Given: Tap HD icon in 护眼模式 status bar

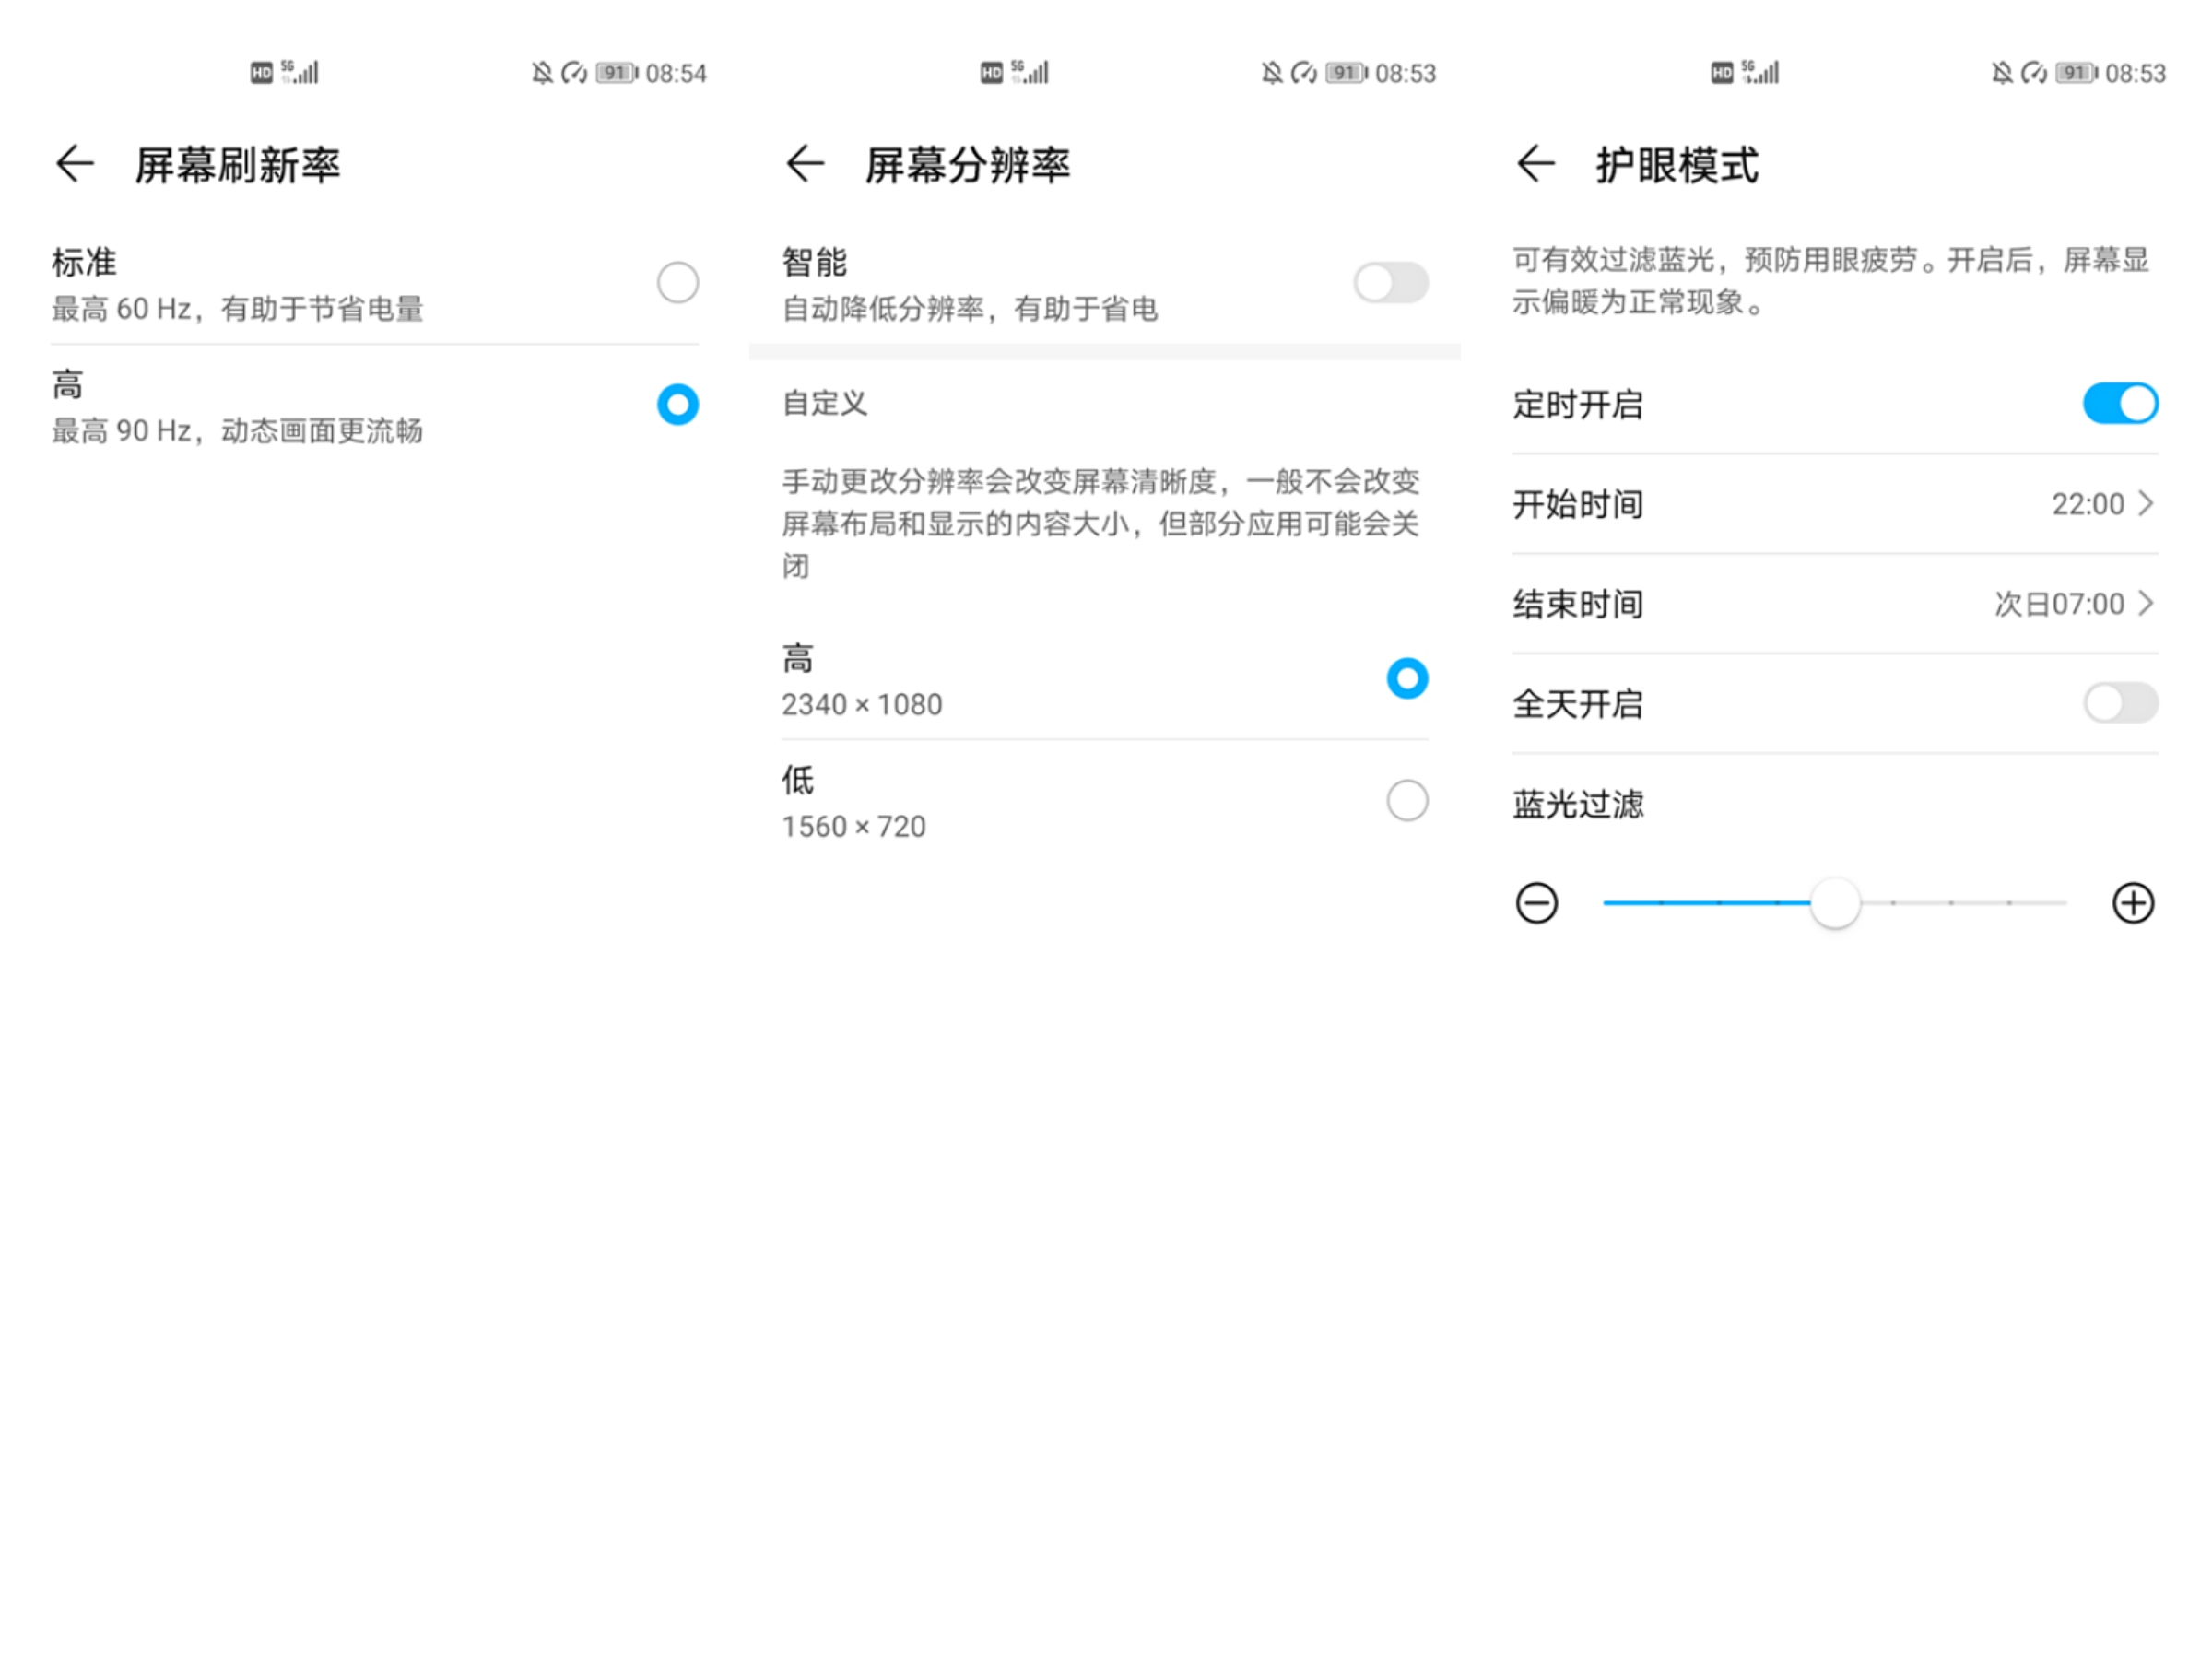Looking at the screenshot, I should coord(1721,73).
